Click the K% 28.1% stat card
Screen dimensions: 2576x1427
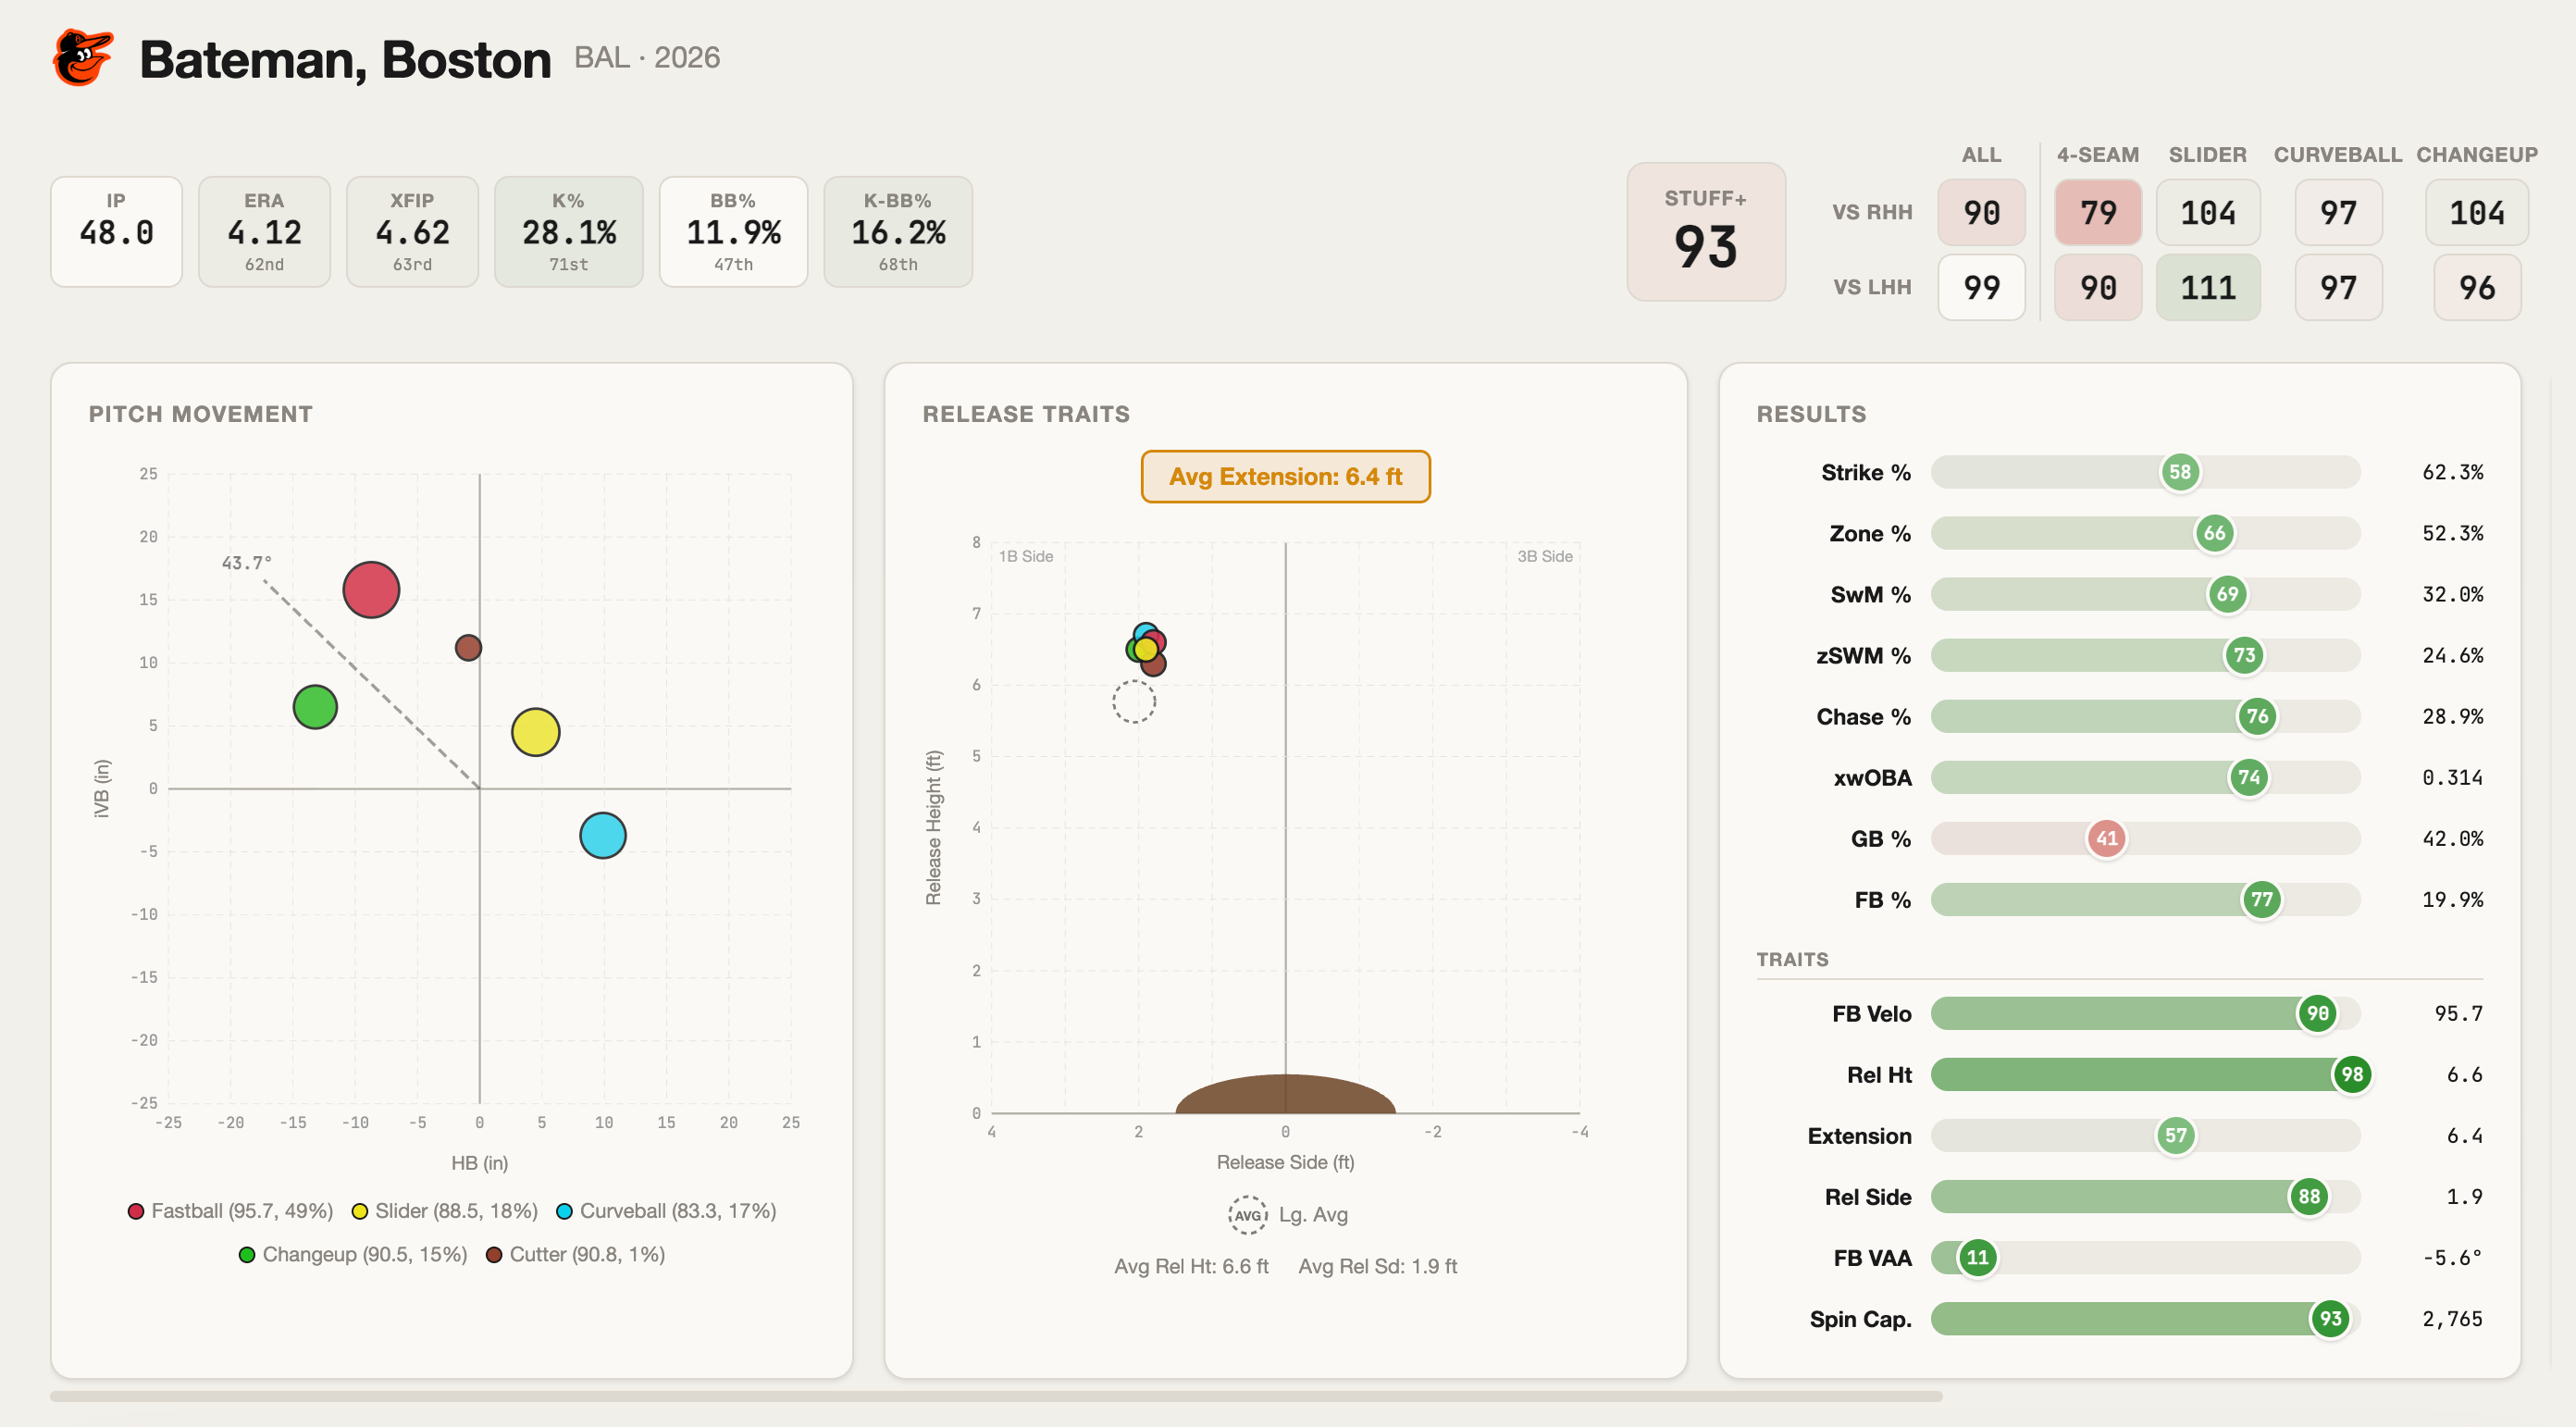pos(569,232)
